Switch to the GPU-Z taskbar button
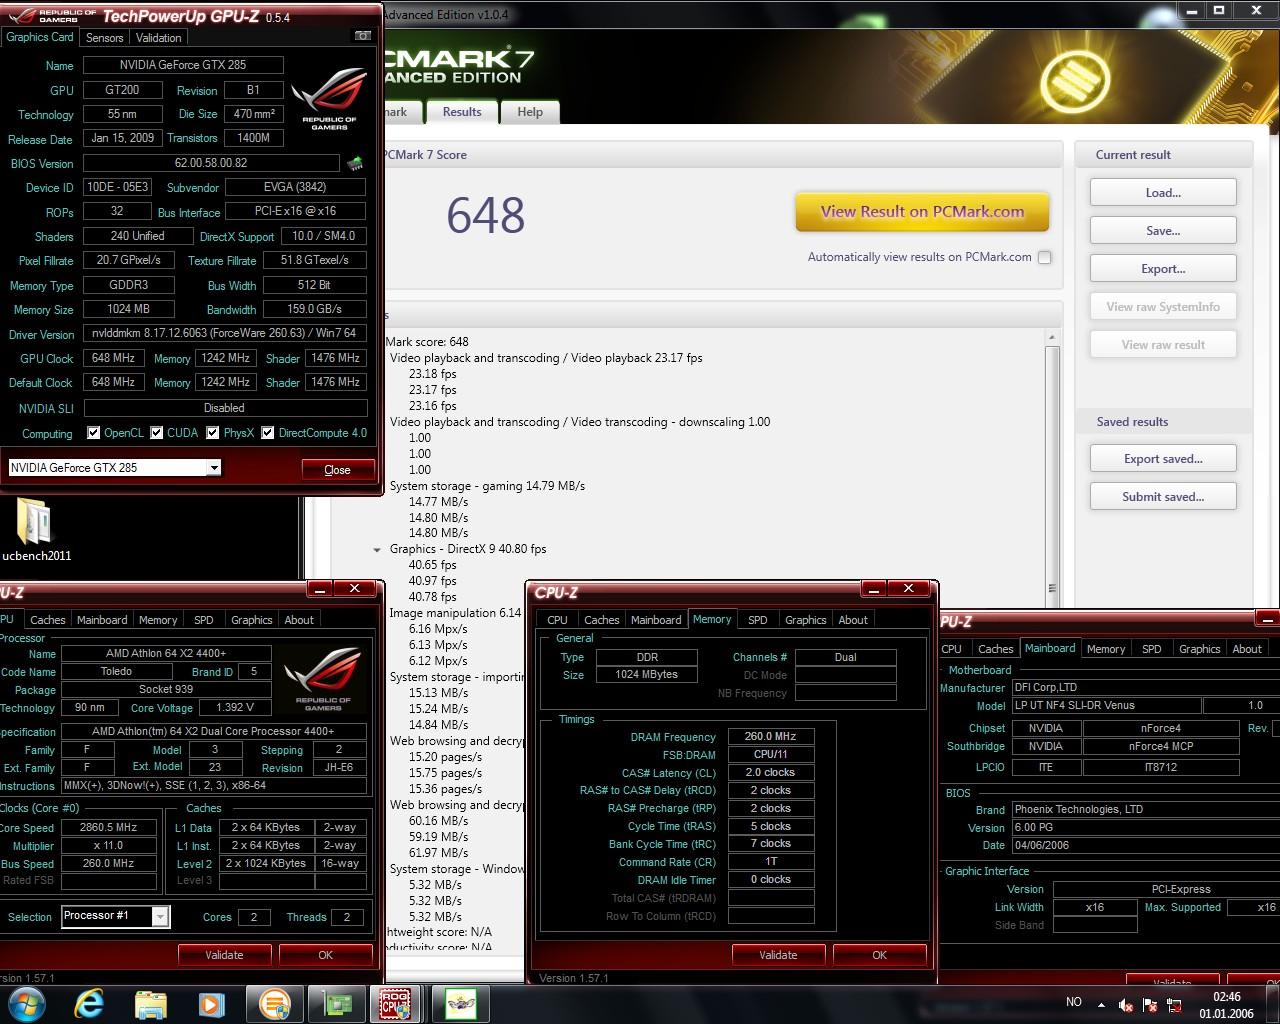This screenshot has width=1280, height=1024. [336, 1003]
